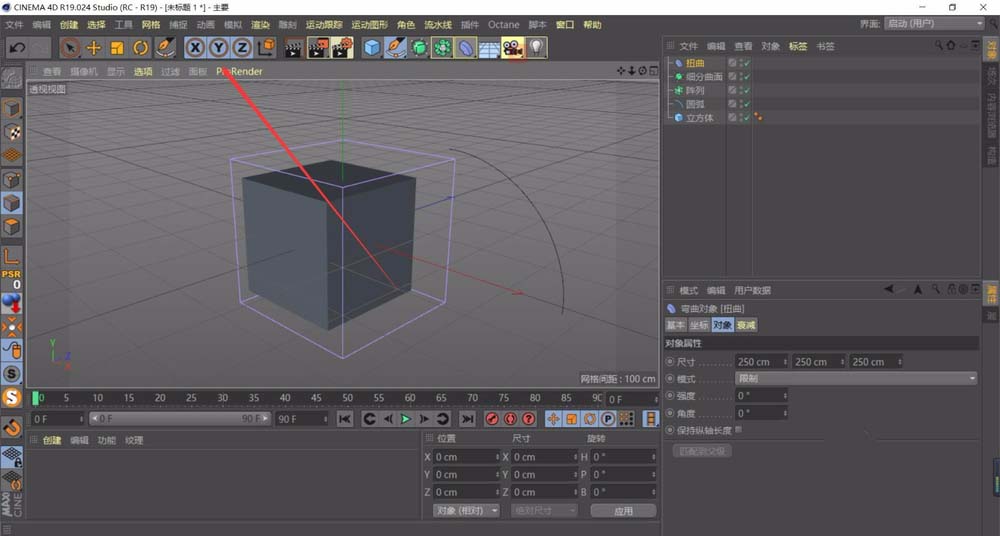Open the 渲染 menu
This screenshot has height=536, width=1000.
[x=260, y=25]
